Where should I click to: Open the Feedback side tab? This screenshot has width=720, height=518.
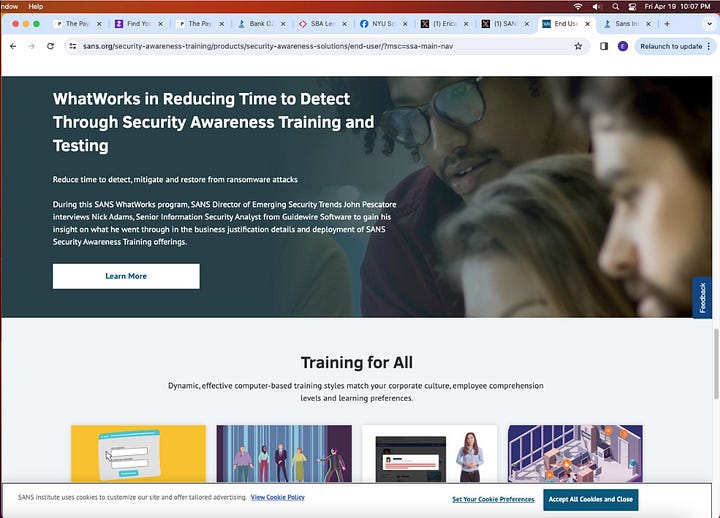pos(702,298)
